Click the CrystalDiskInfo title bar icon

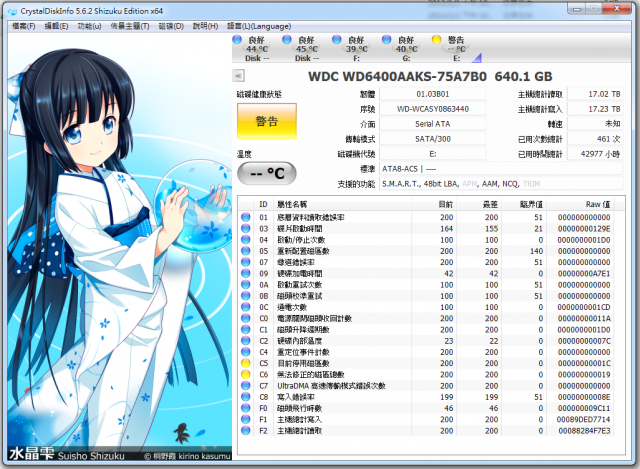tap(12, 12)
